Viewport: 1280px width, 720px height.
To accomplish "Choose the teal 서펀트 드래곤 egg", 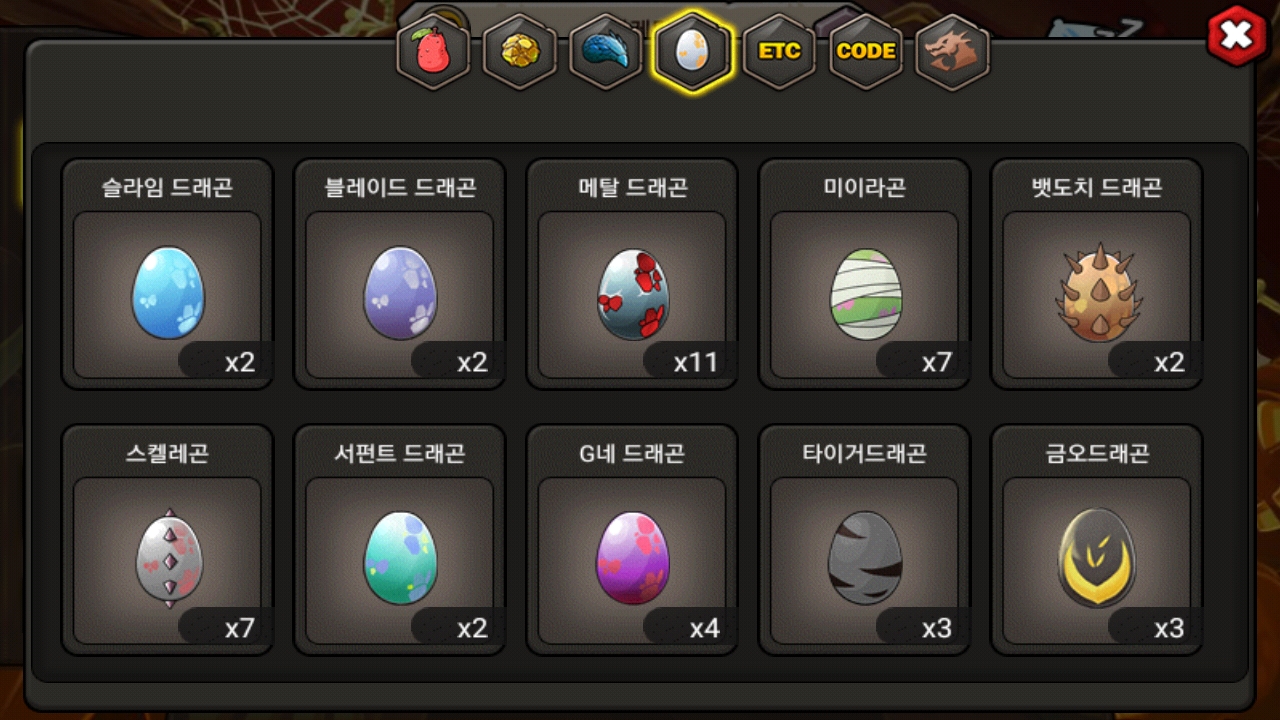I will (x=400, y=558).
